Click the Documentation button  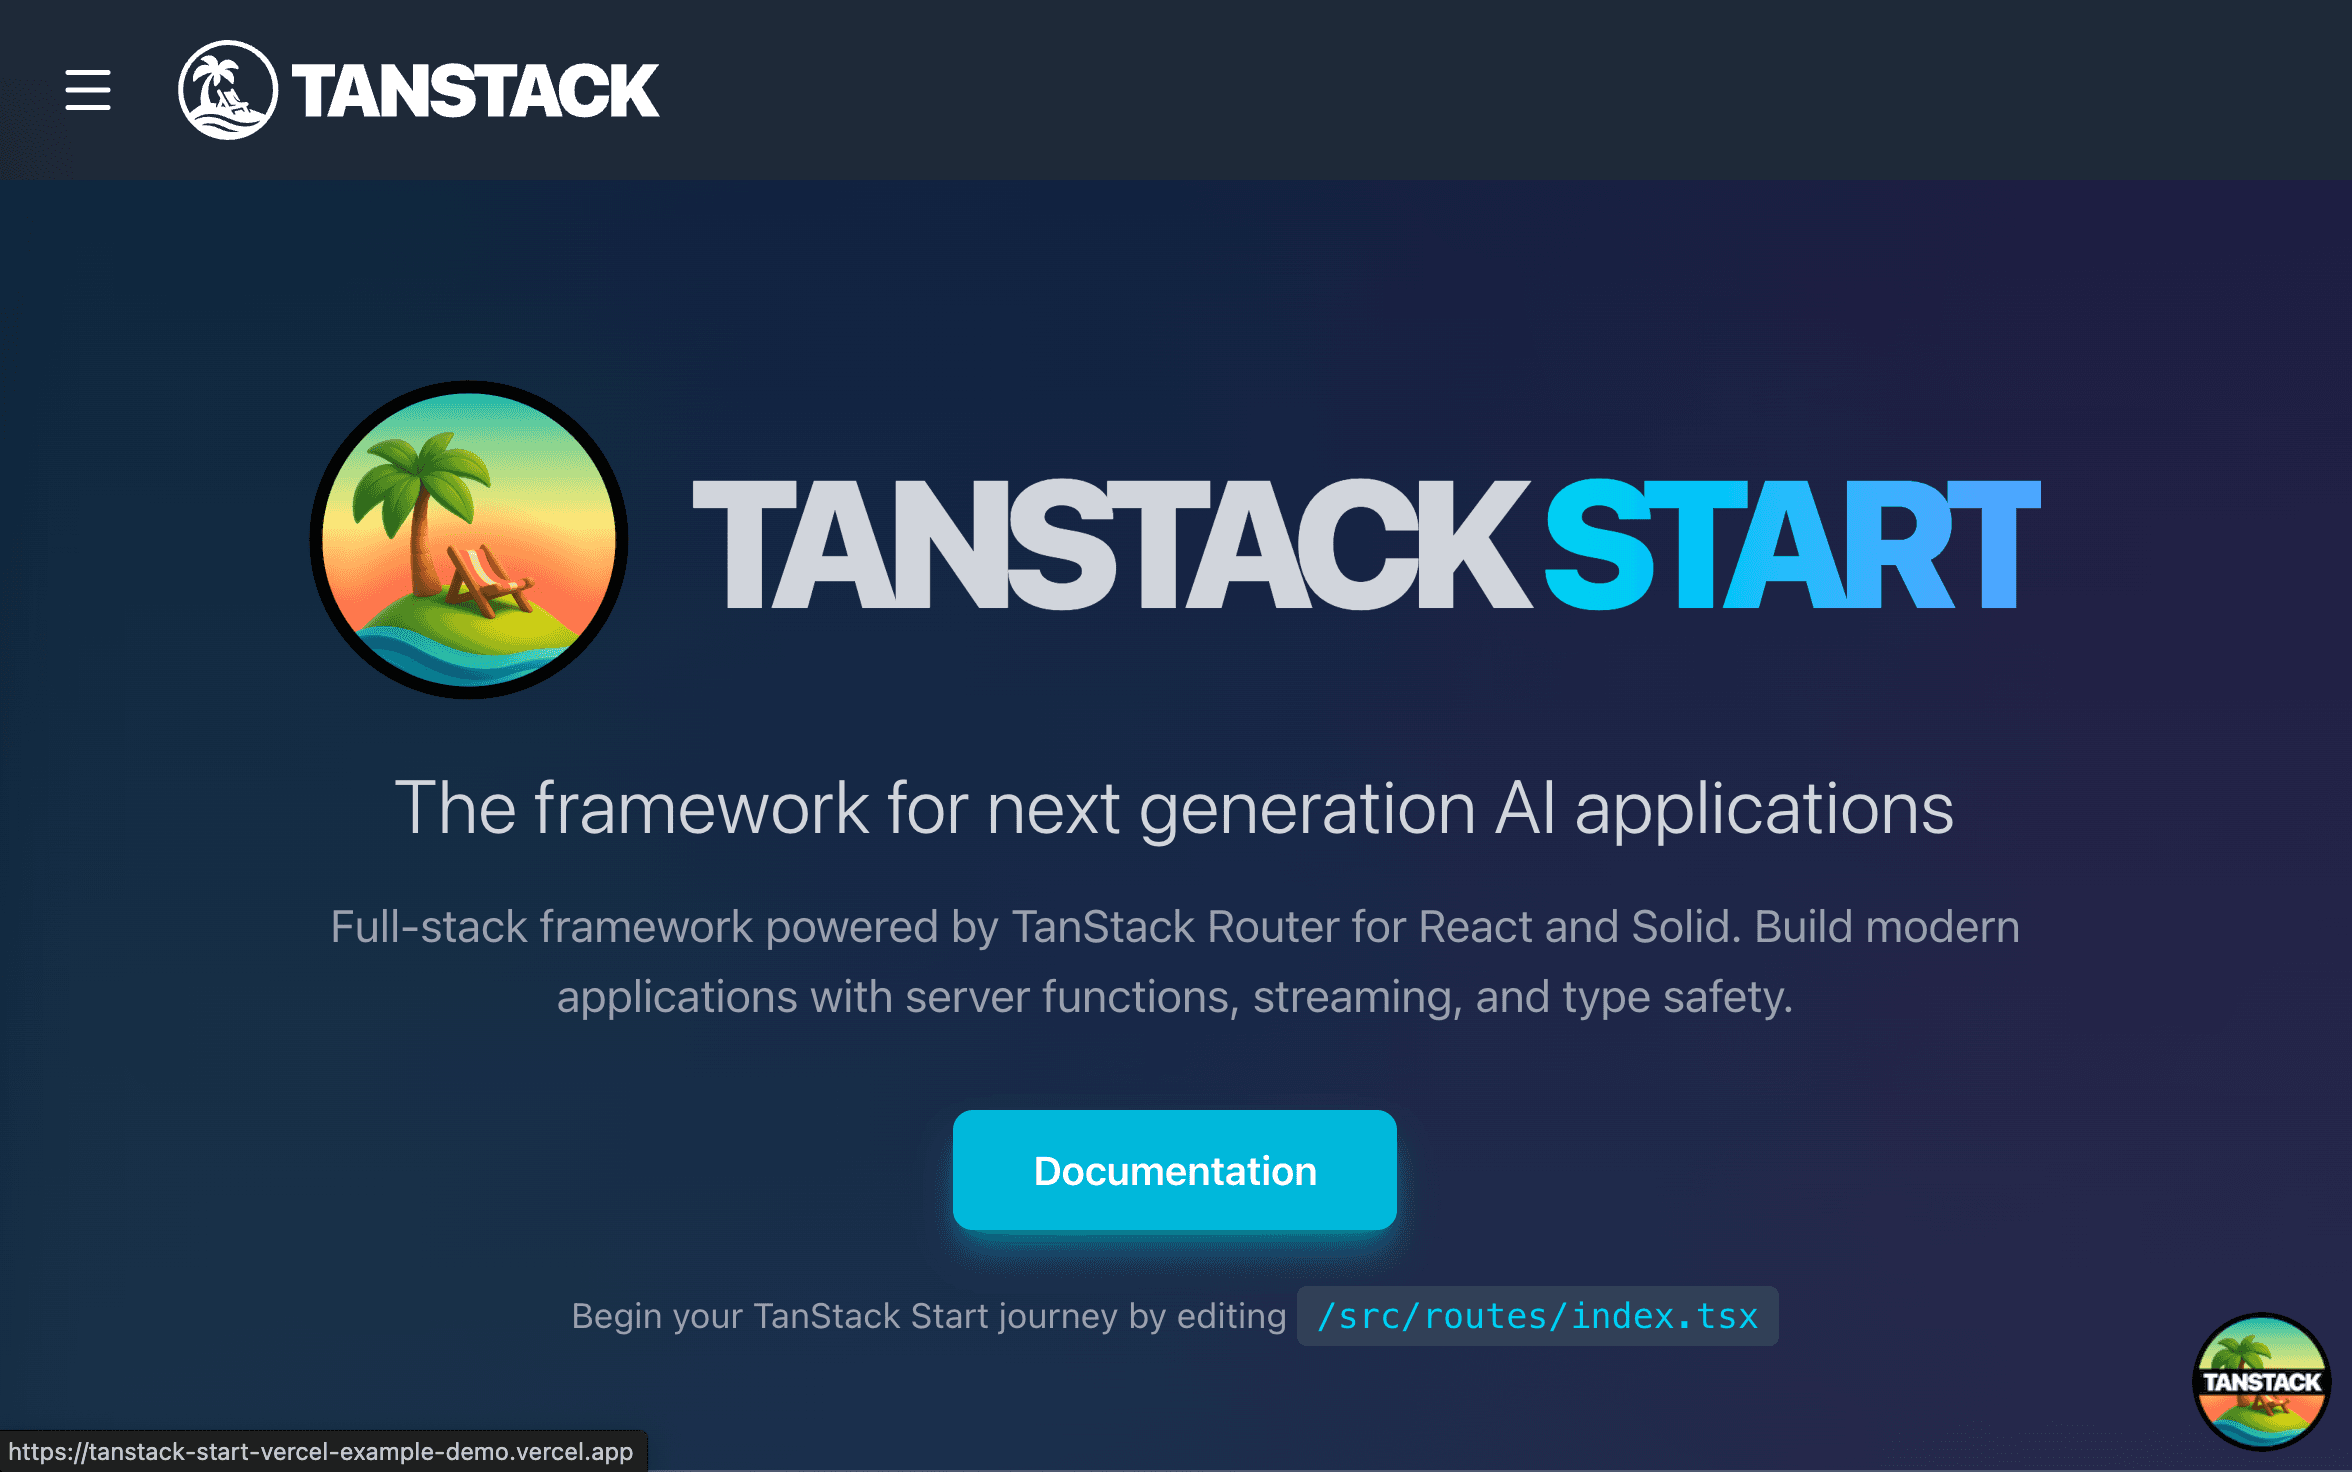(x=1175, y=1170)
